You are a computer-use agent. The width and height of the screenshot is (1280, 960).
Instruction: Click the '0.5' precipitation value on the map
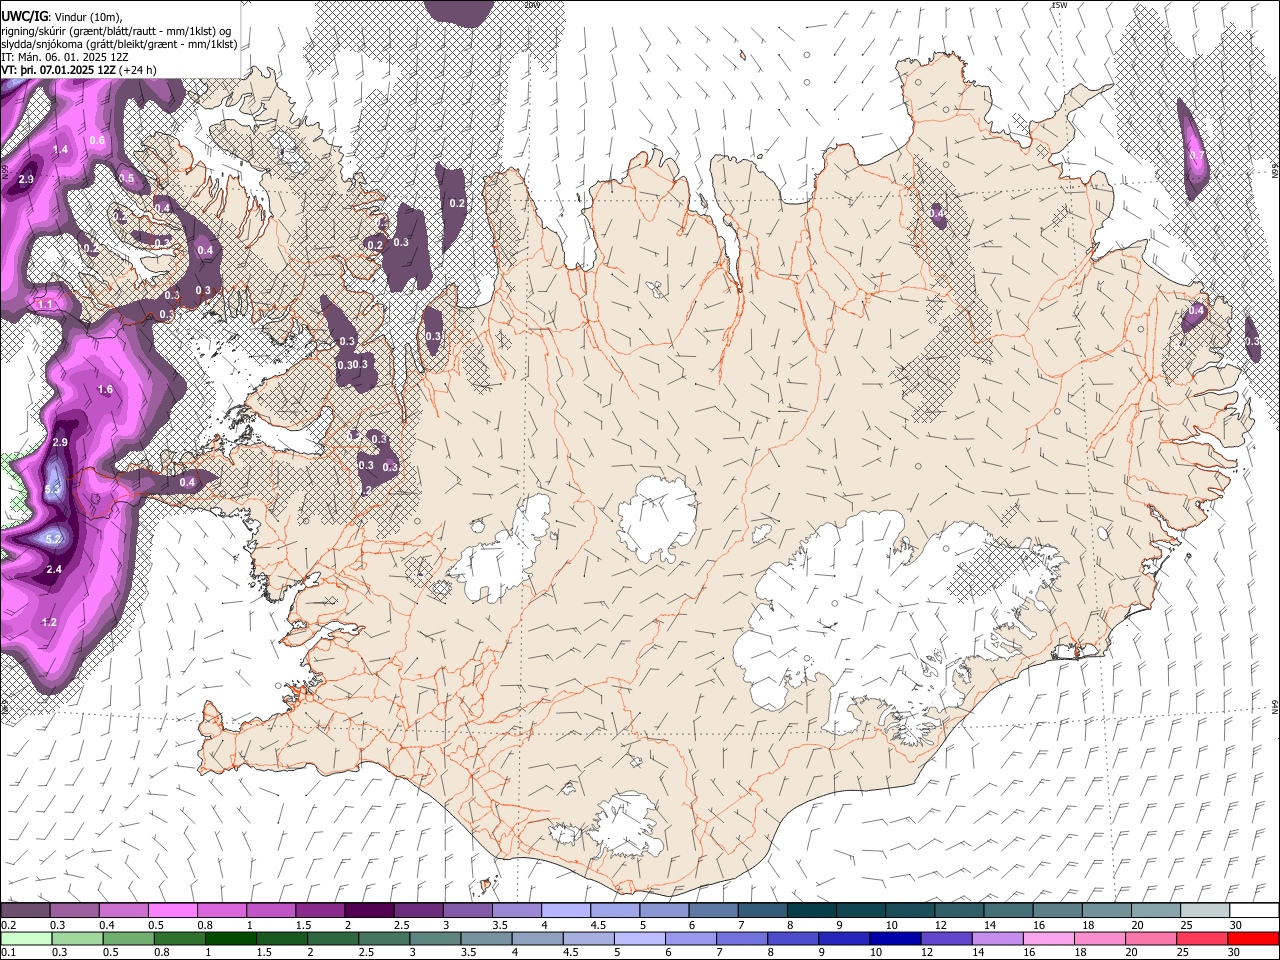click(127, 178)
